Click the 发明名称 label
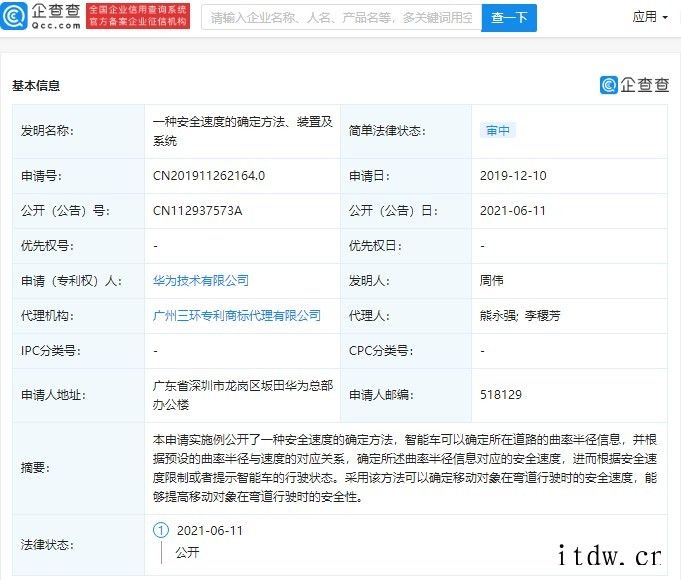 [x=47, y=130]
